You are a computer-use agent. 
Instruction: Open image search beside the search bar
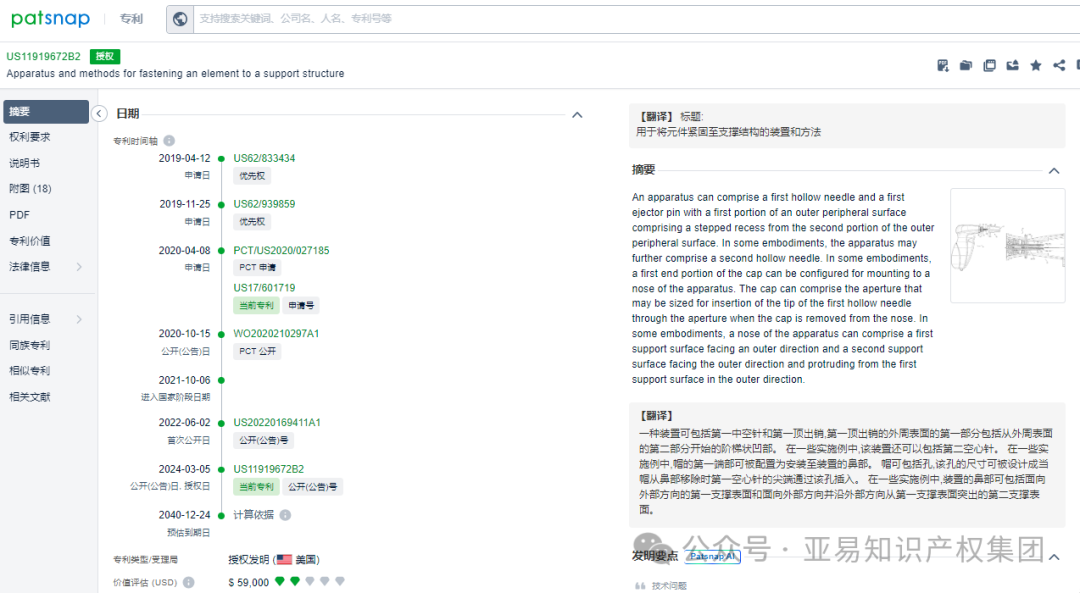click(180, 18)
